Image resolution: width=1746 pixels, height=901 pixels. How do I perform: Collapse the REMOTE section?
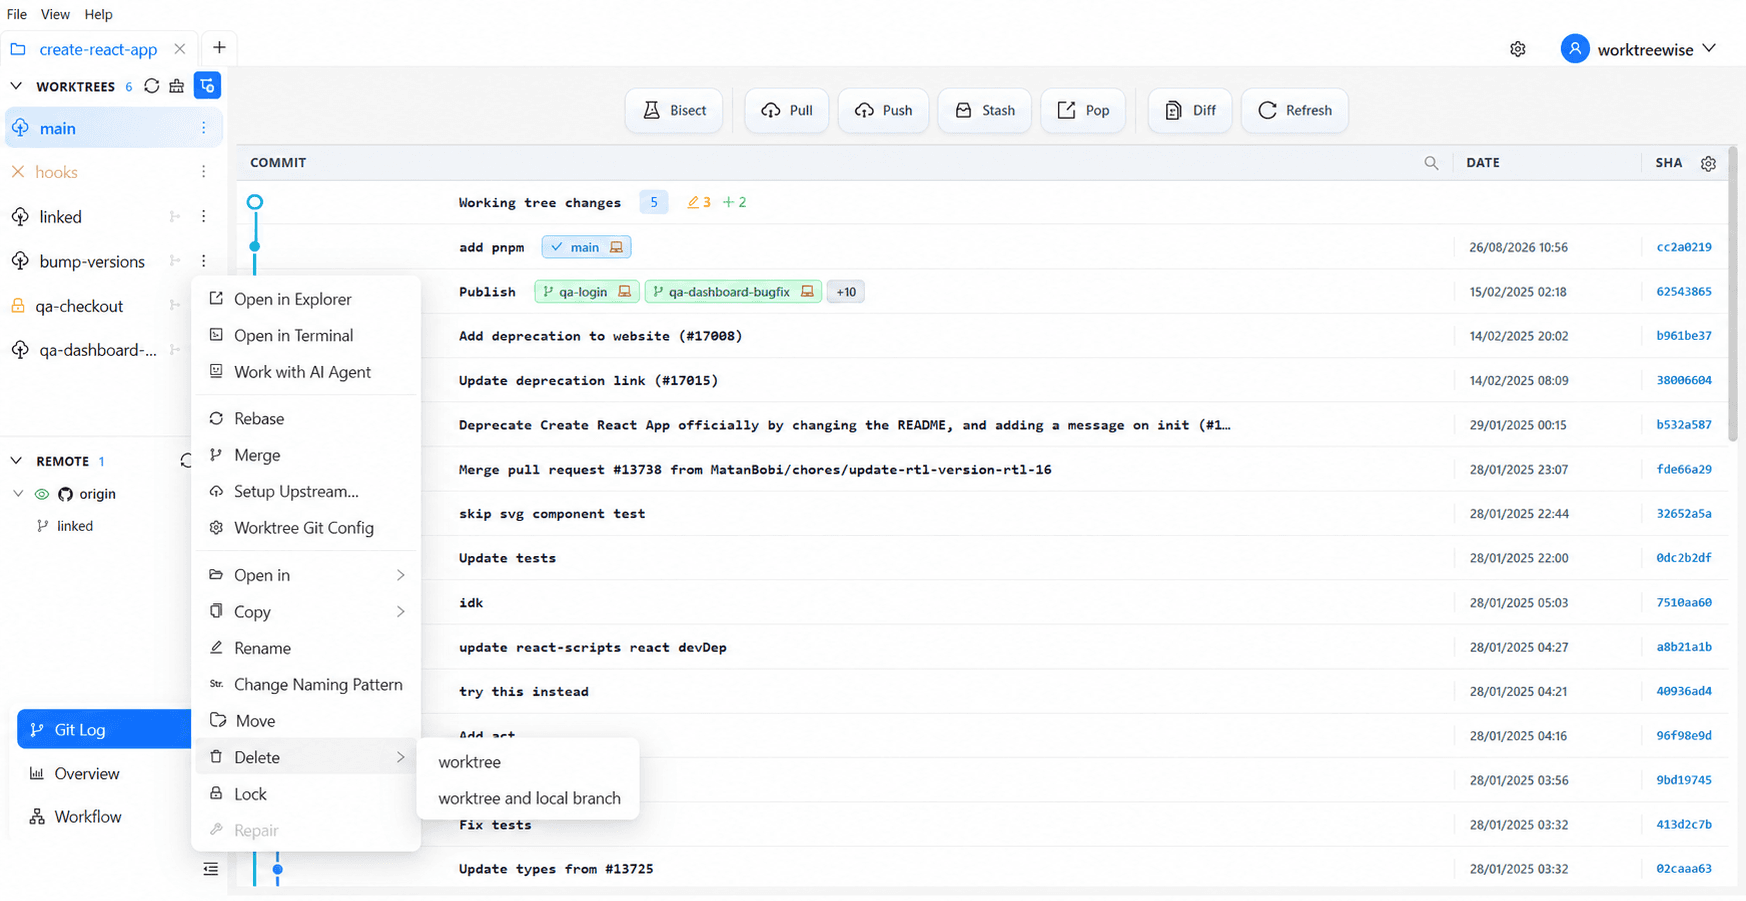pos(16,461)
